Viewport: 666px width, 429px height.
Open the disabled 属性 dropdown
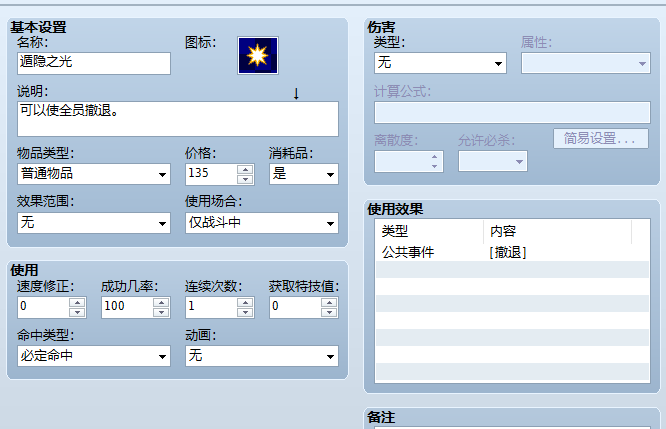pyautogui.click(x=586, y=63)
